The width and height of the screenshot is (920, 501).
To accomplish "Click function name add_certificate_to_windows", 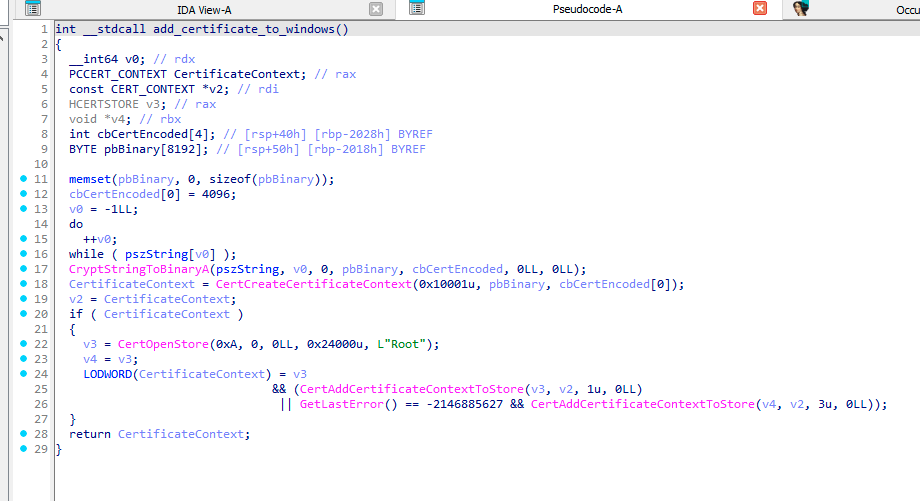I will pyautogui.click(x=243, y=29).
